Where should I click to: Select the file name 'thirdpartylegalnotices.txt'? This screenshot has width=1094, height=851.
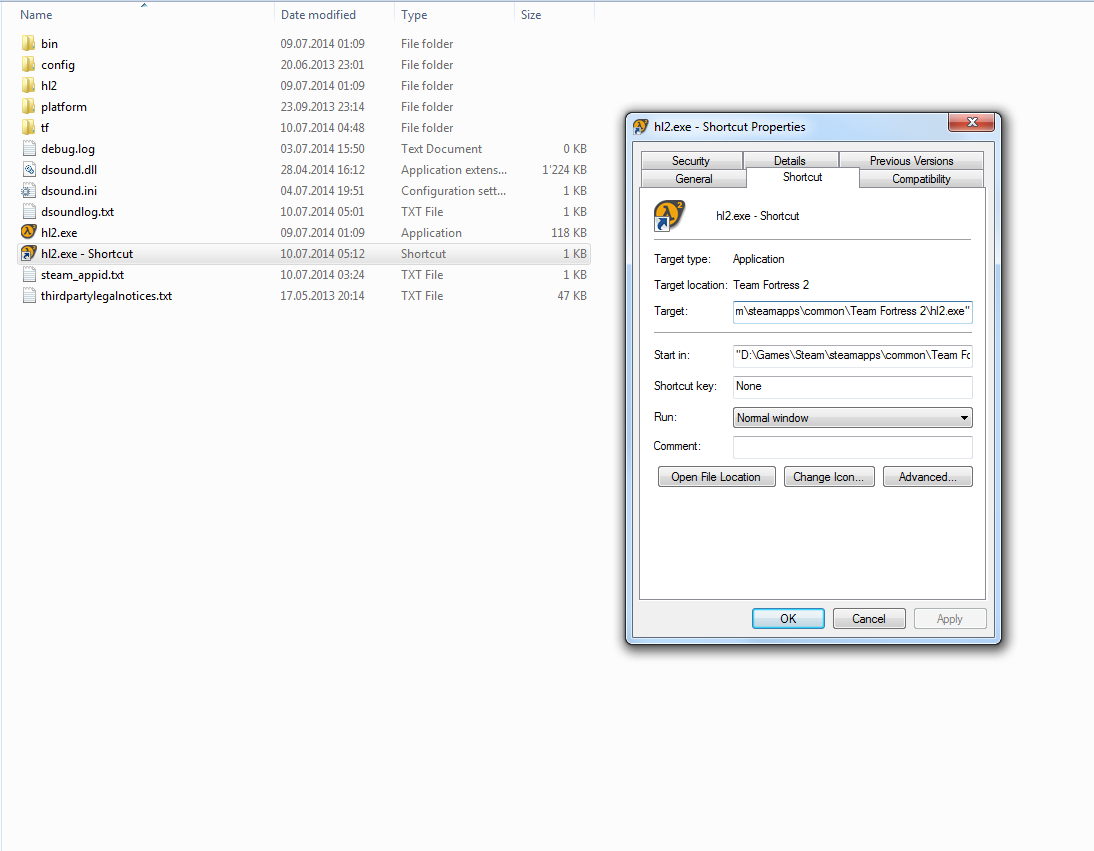point(106,296)
